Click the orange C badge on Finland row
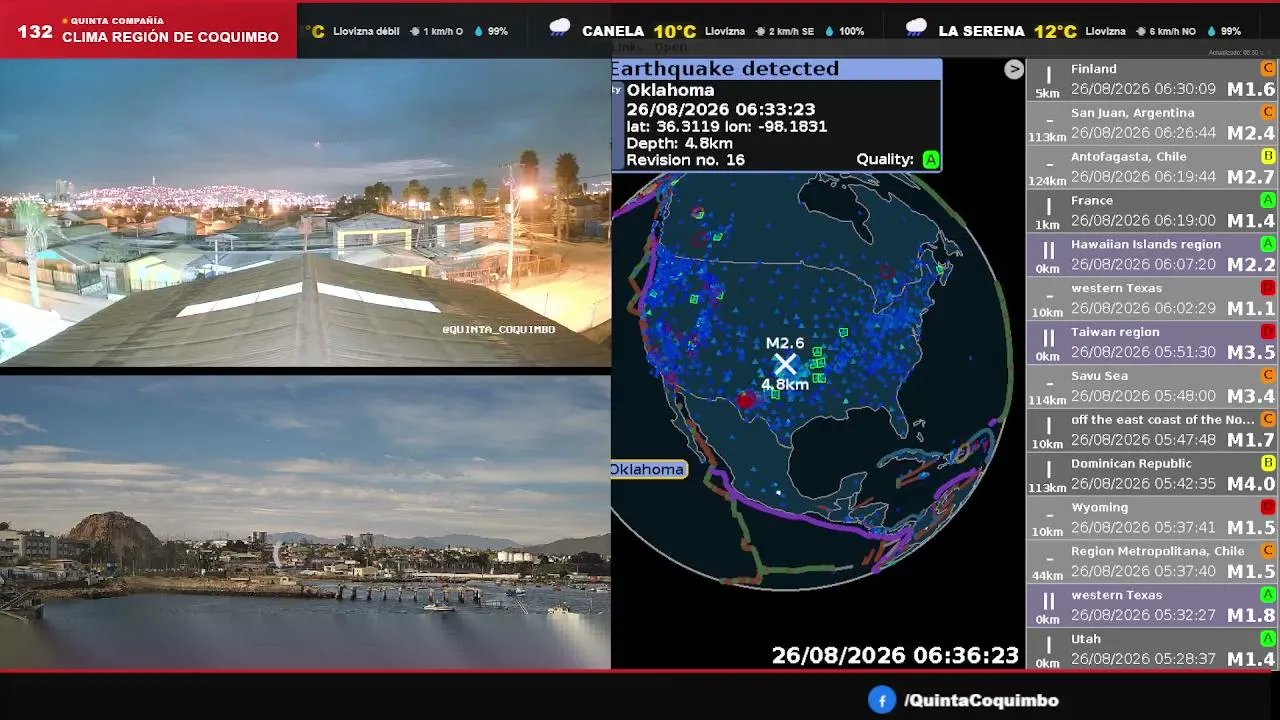Screen dimensions: 1280x720 coord(1268,68)
